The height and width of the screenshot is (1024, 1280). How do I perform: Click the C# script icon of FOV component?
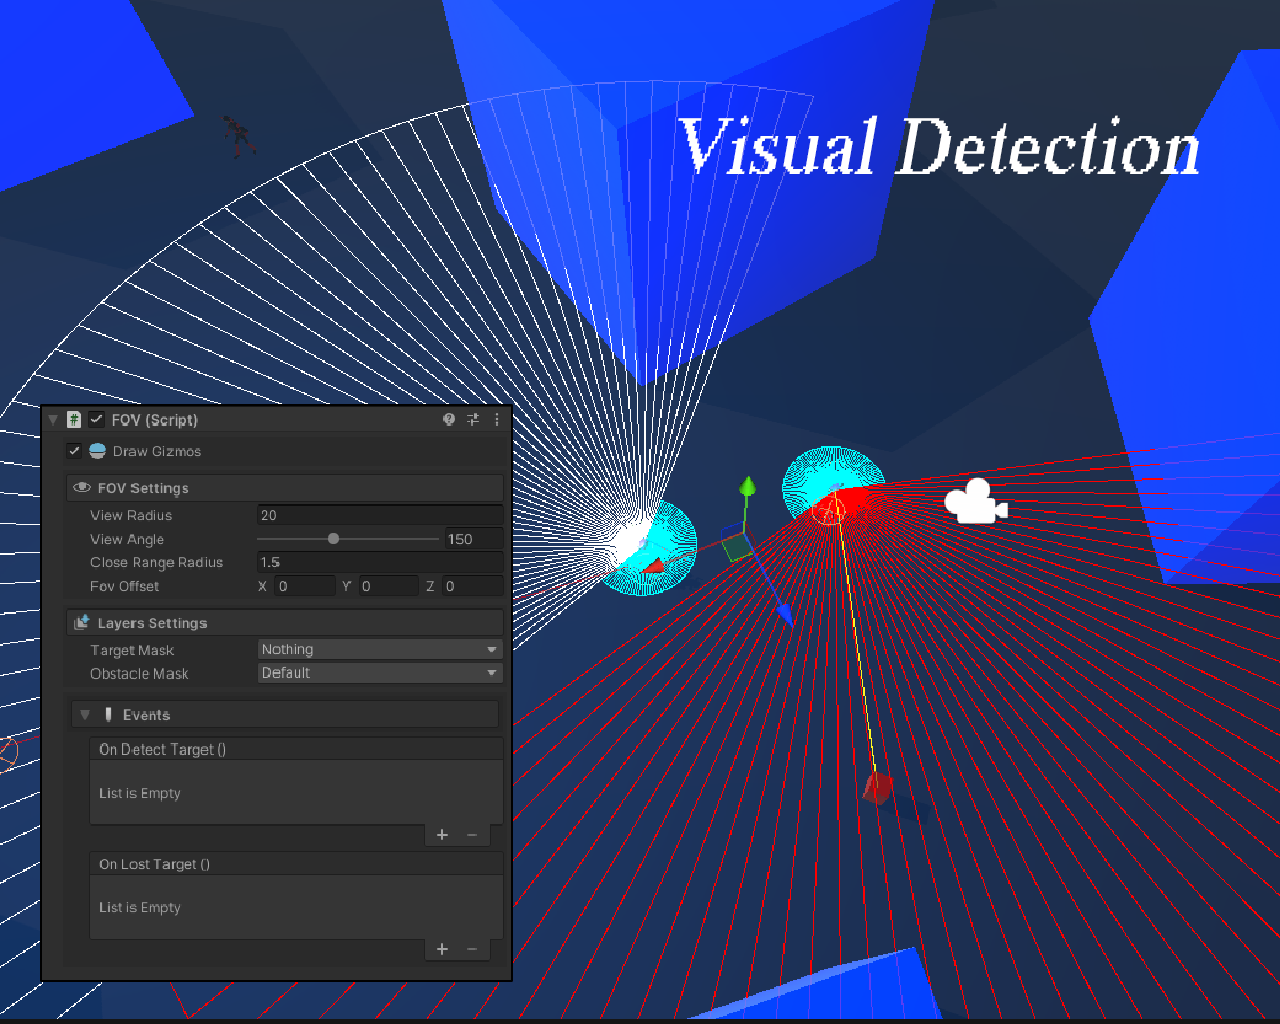[74, 420]
